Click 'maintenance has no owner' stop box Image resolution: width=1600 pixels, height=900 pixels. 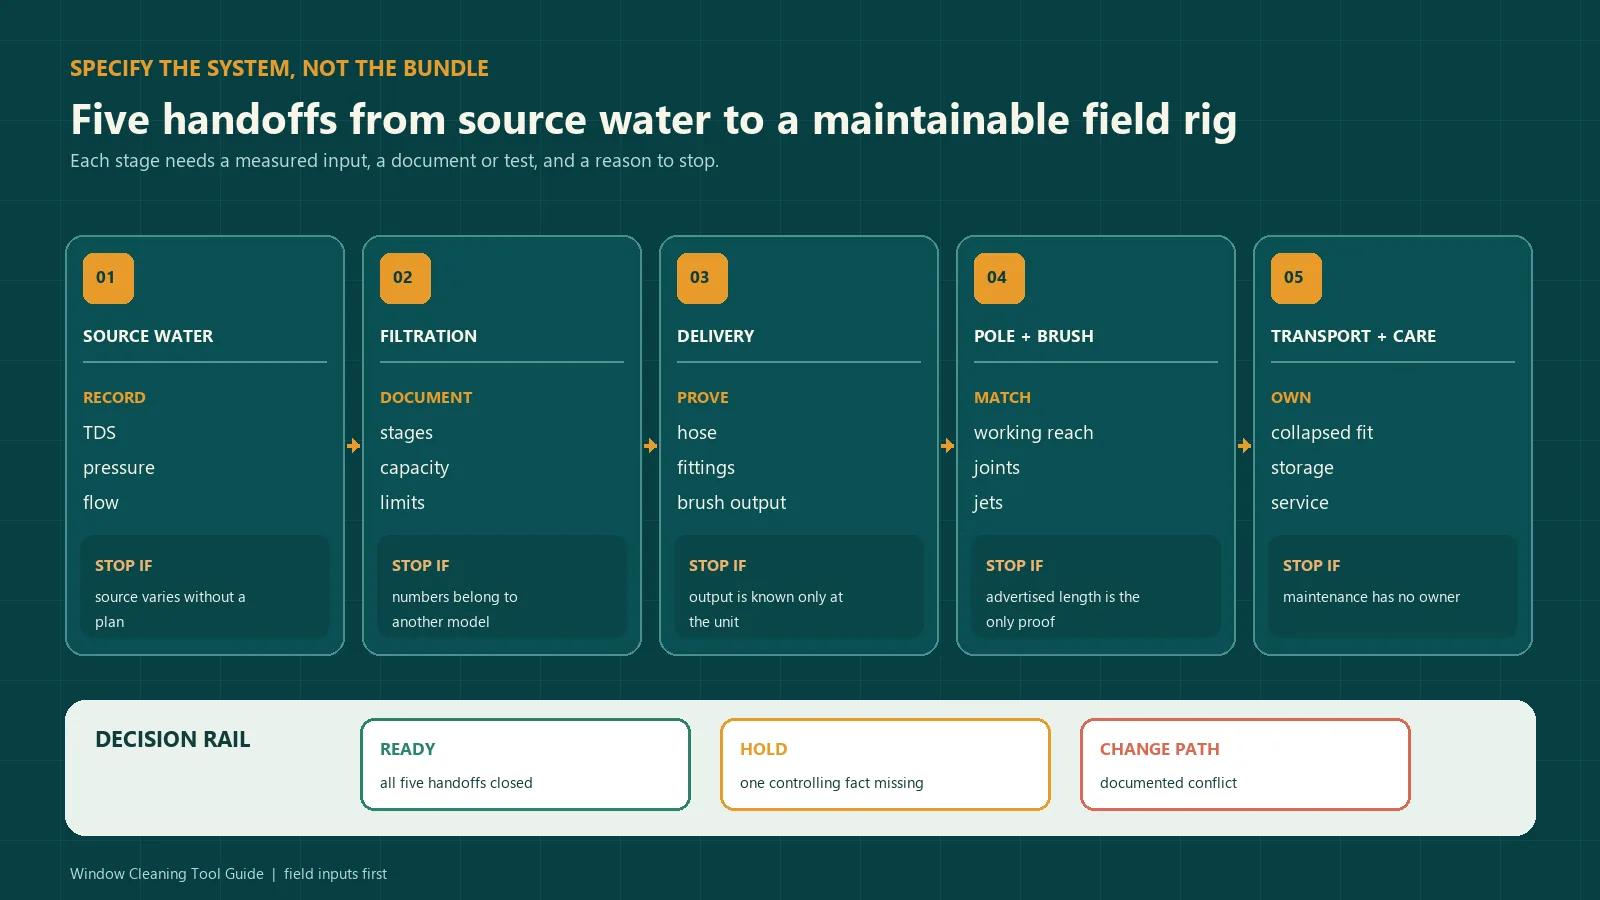[1393, 586]
